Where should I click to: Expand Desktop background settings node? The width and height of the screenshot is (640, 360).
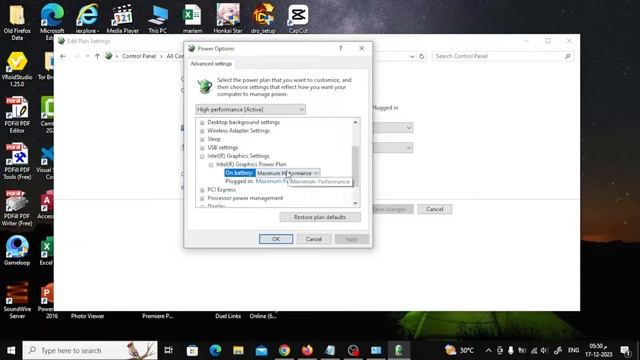[x=202, y=122]
